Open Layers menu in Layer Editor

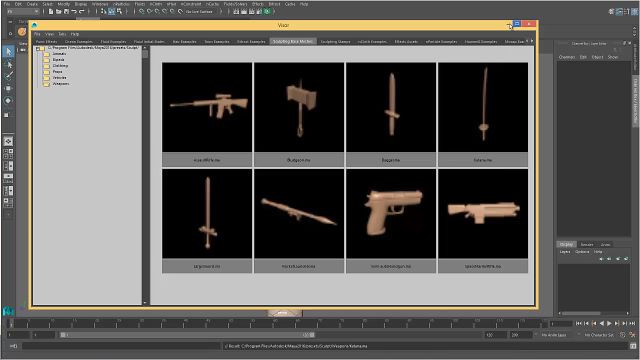(565, 252)
